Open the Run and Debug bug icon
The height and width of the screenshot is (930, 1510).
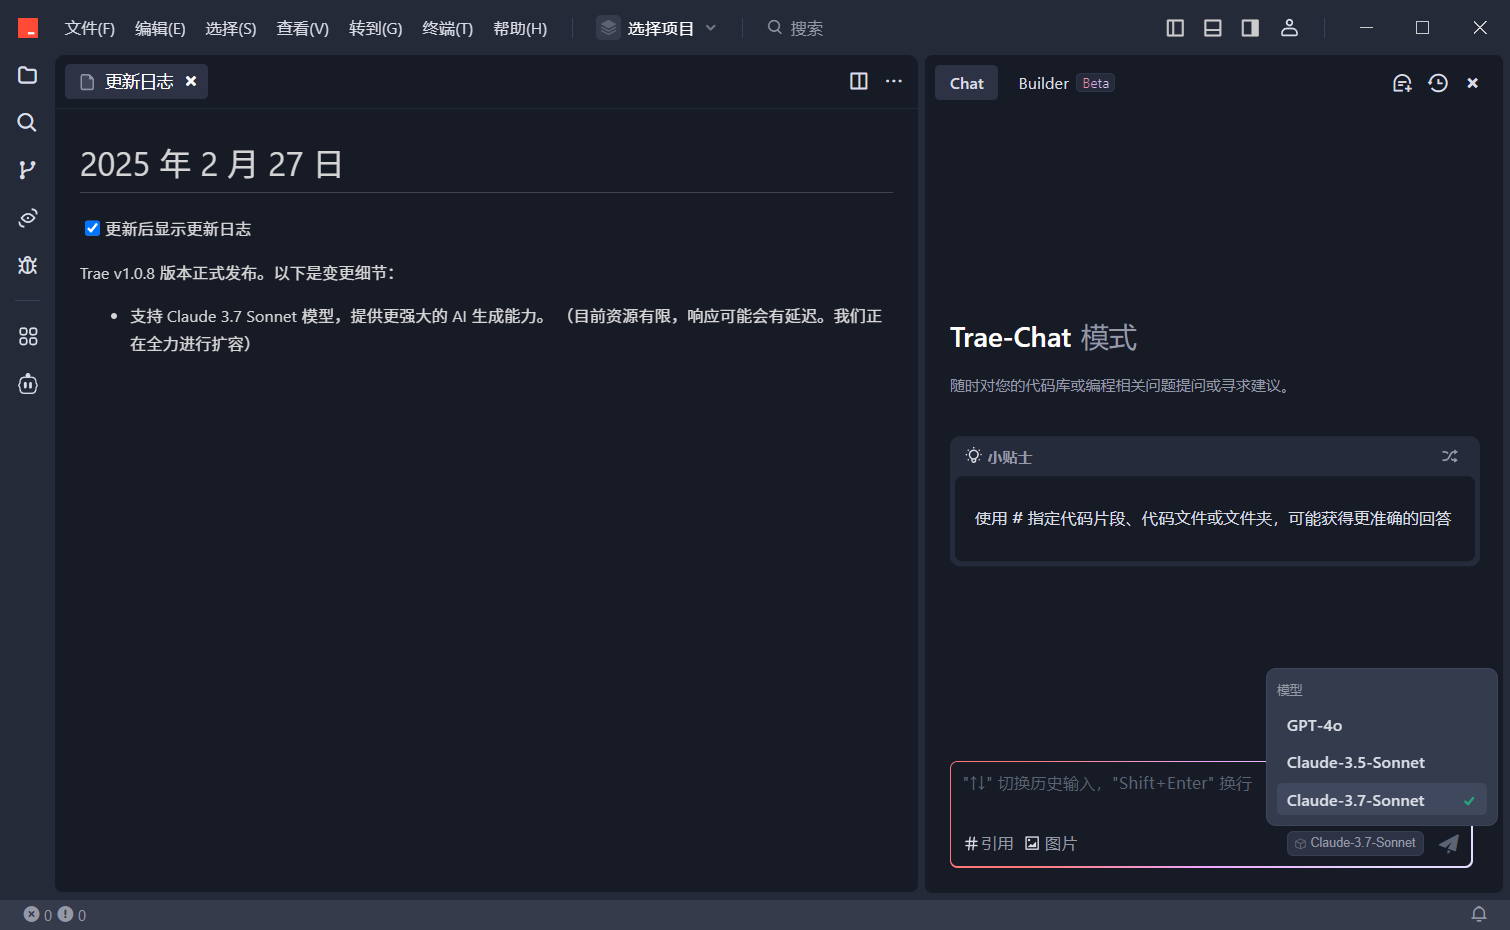(28, 265)
